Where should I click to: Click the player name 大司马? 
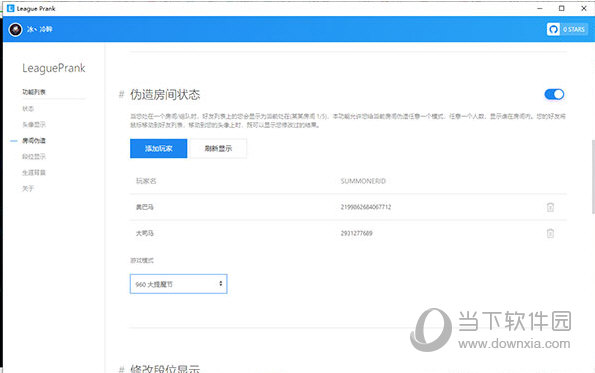pyautogui.click(x=145, y=233)
